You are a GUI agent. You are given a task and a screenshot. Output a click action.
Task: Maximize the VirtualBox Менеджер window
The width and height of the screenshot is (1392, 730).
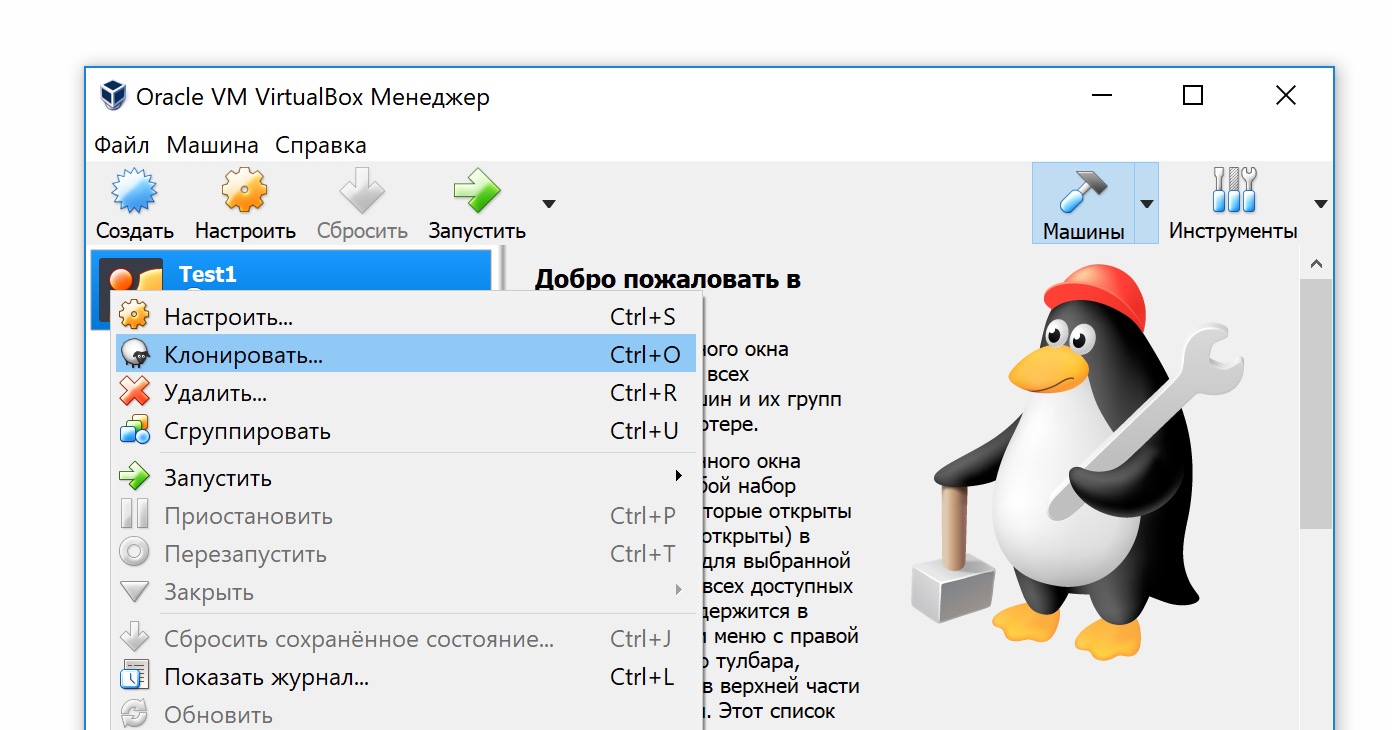click(1193, 95)
